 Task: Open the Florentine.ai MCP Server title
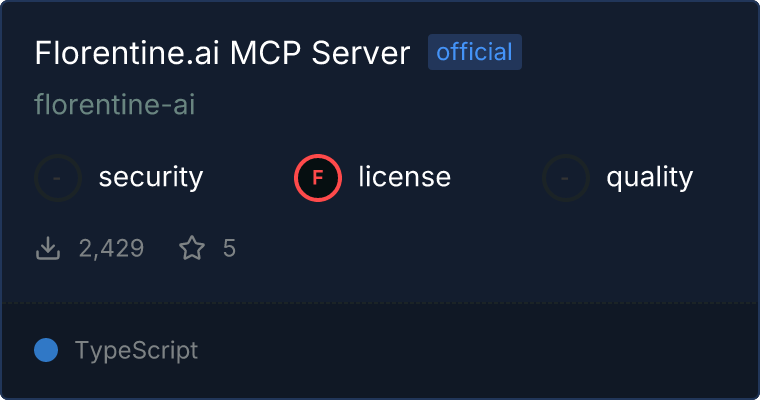tap(222, 52)
